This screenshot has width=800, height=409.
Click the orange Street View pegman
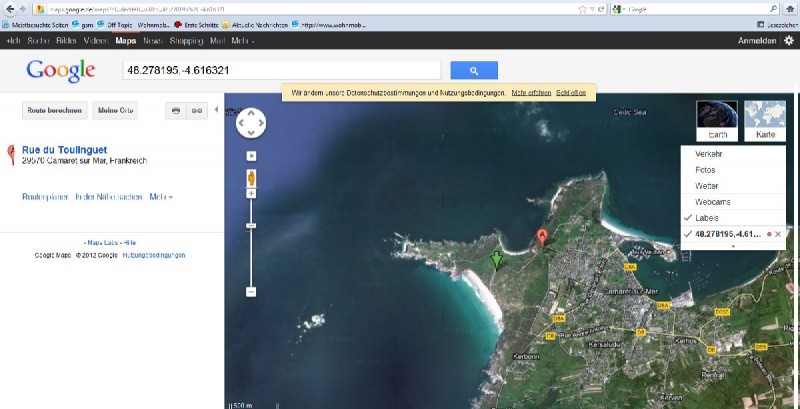[251, 178]
